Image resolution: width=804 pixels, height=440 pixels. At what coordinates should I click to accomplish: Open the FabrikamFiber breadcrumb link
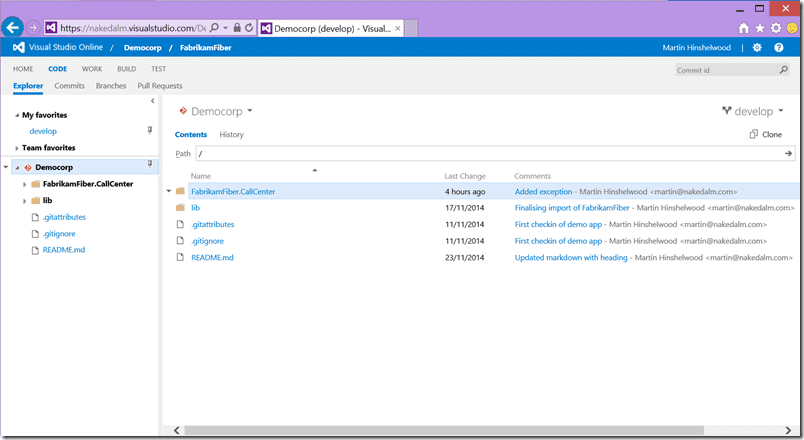205,48
